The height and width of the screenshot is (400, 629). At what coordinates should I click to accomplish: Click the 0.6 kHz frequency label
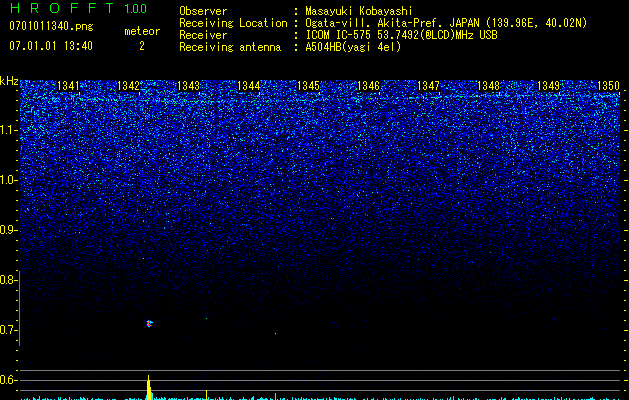tap(9, 380)
